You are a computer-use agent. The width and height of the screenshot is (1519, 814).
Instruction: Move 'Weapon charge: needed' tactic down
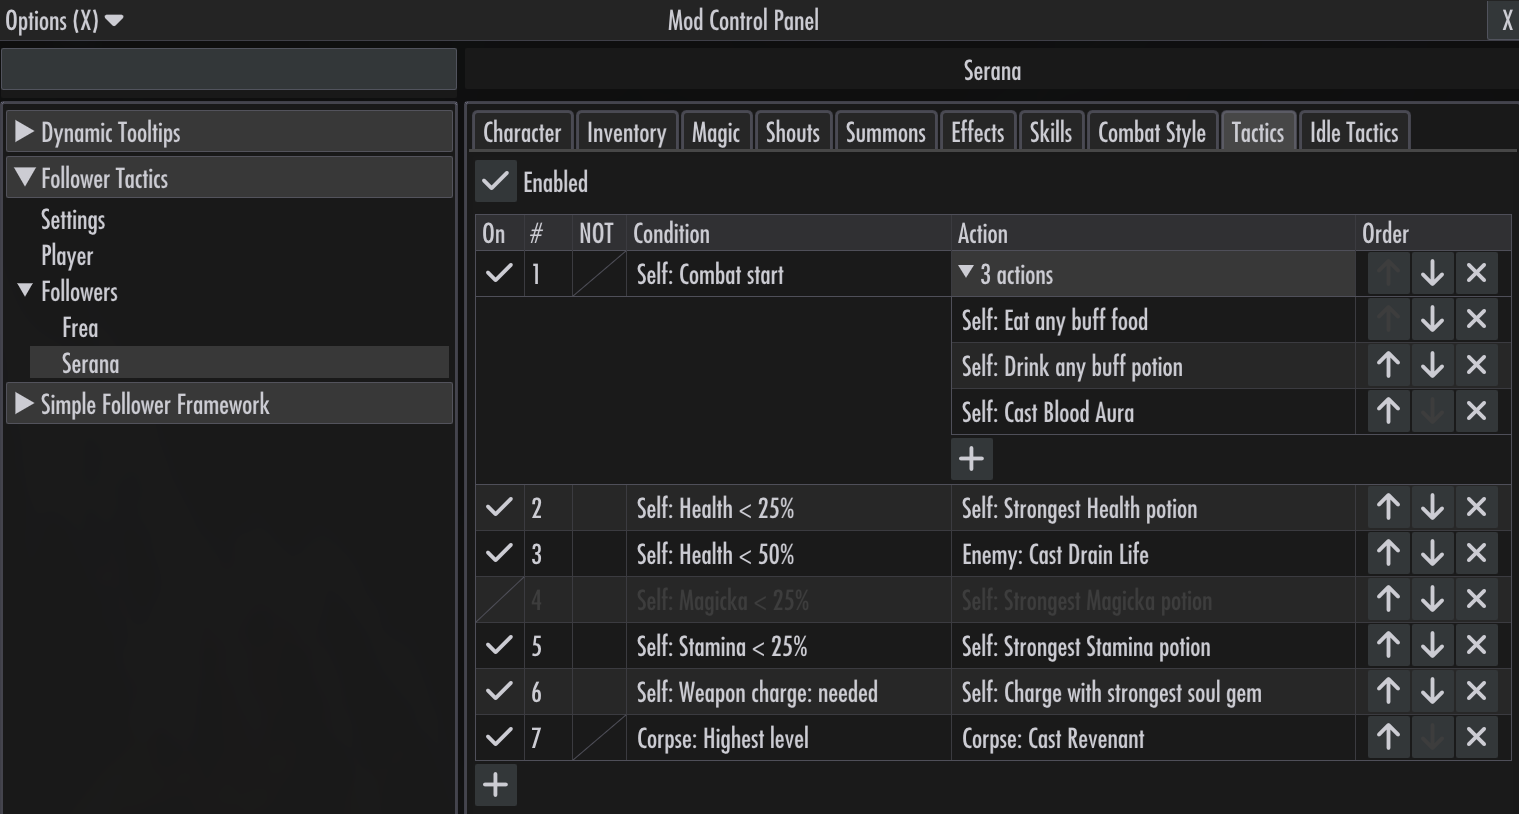(1432, 691)
